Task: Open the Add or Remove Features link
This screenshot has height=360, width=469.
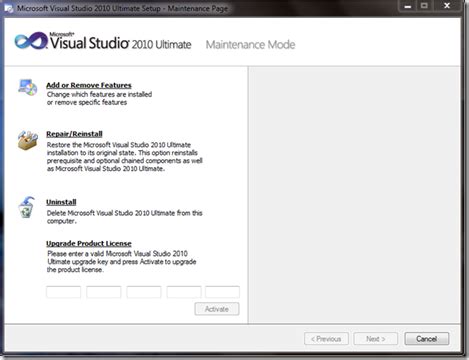Action: tap(89, 85)
